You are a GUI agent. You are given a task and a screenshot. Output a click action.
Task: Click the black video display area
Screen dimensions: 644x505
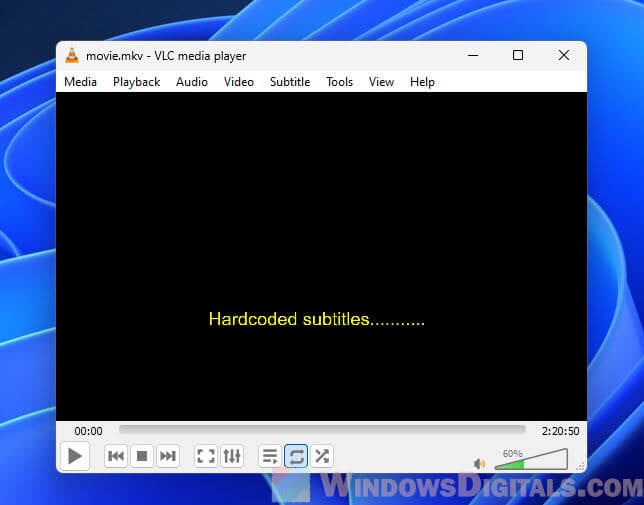321,256
